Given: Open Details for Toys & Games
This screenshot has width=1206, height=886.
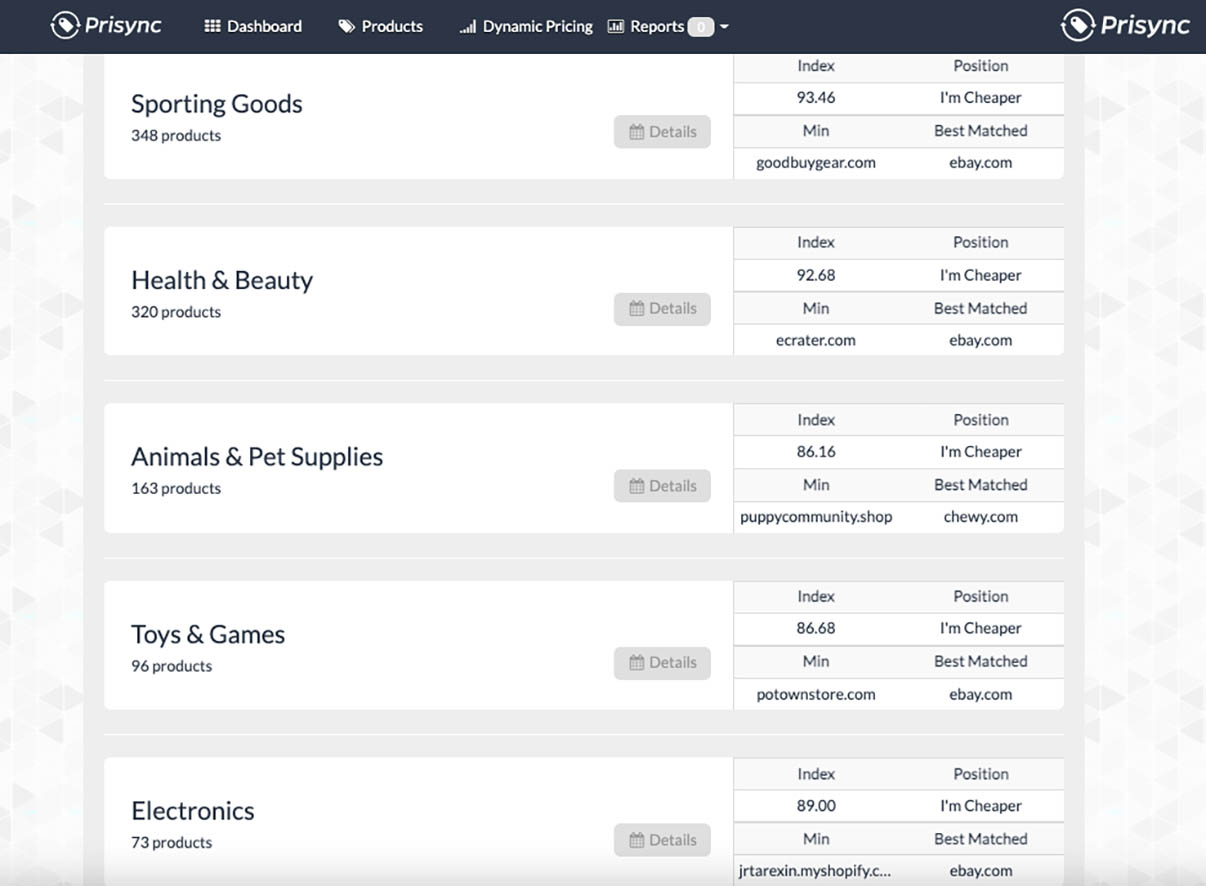Looking at the screenshot, I should coord(662,663).
